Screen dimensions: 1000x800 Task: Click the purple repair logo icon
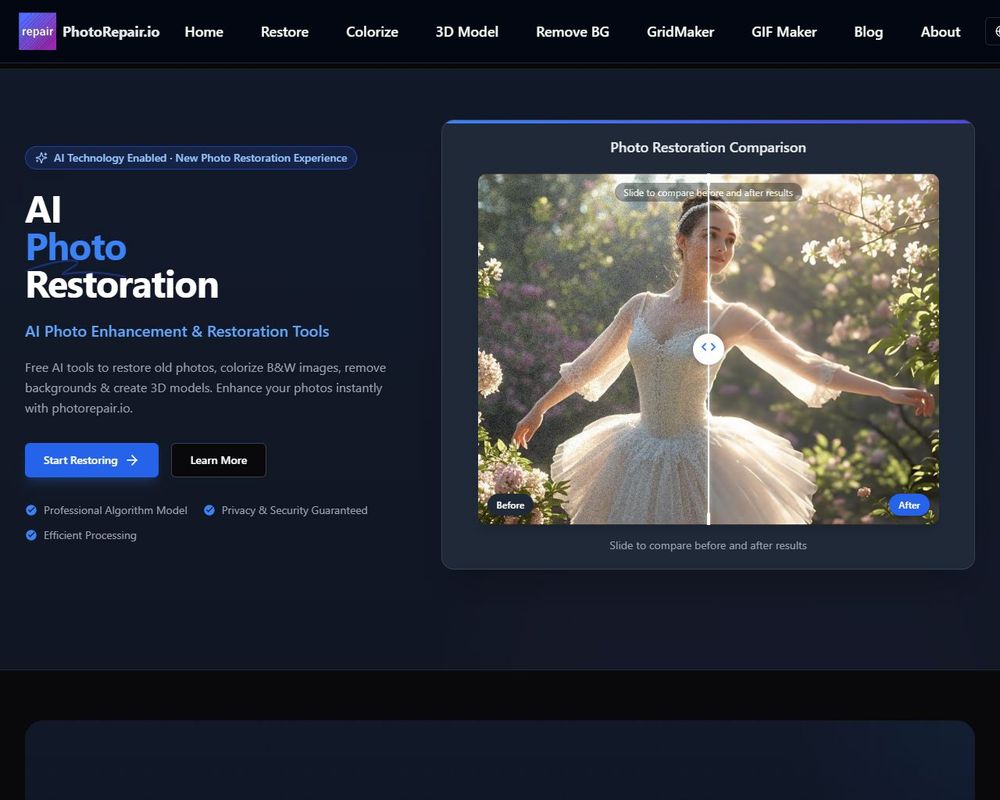tap(37, 32)
